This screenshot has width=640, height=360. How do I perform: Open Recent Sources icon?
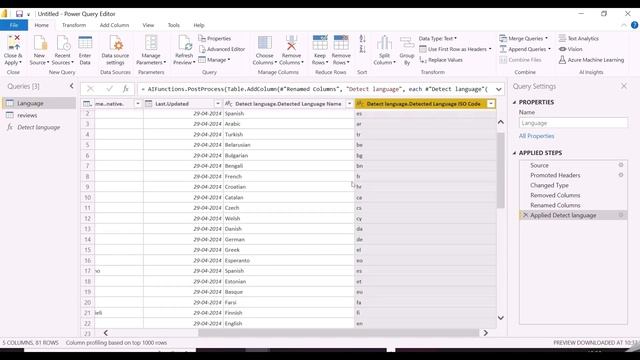pyautogui.click(x=63, y=43)
